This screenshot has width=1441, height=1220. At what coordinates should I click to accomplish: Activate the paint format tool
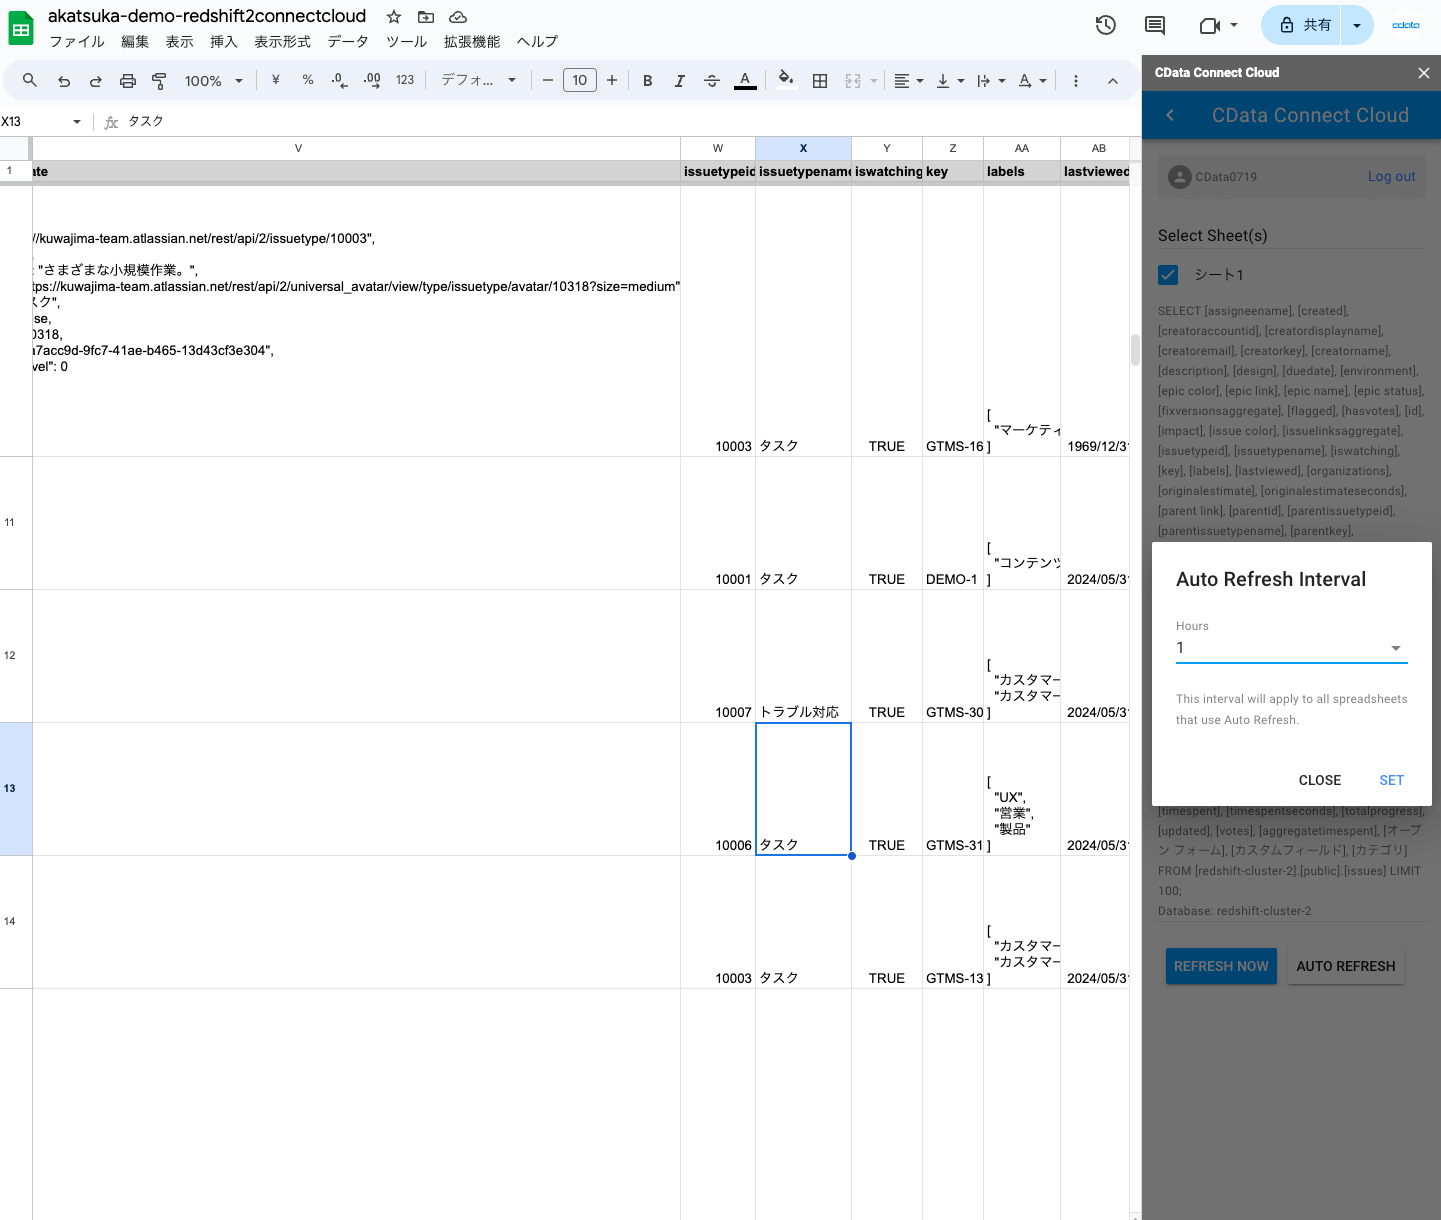[x=159, y=81]
